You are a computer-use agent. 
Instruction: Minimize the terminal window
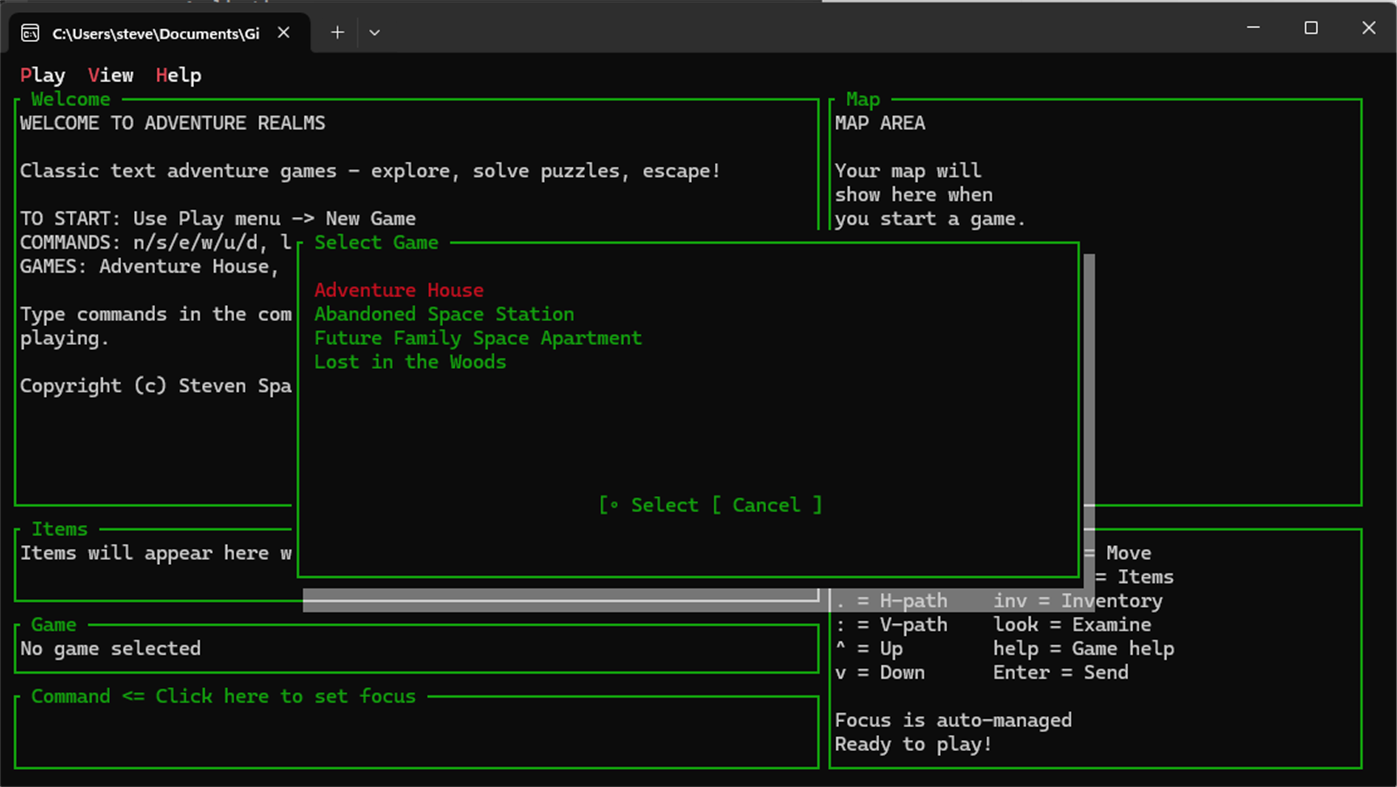[1253, 28]
